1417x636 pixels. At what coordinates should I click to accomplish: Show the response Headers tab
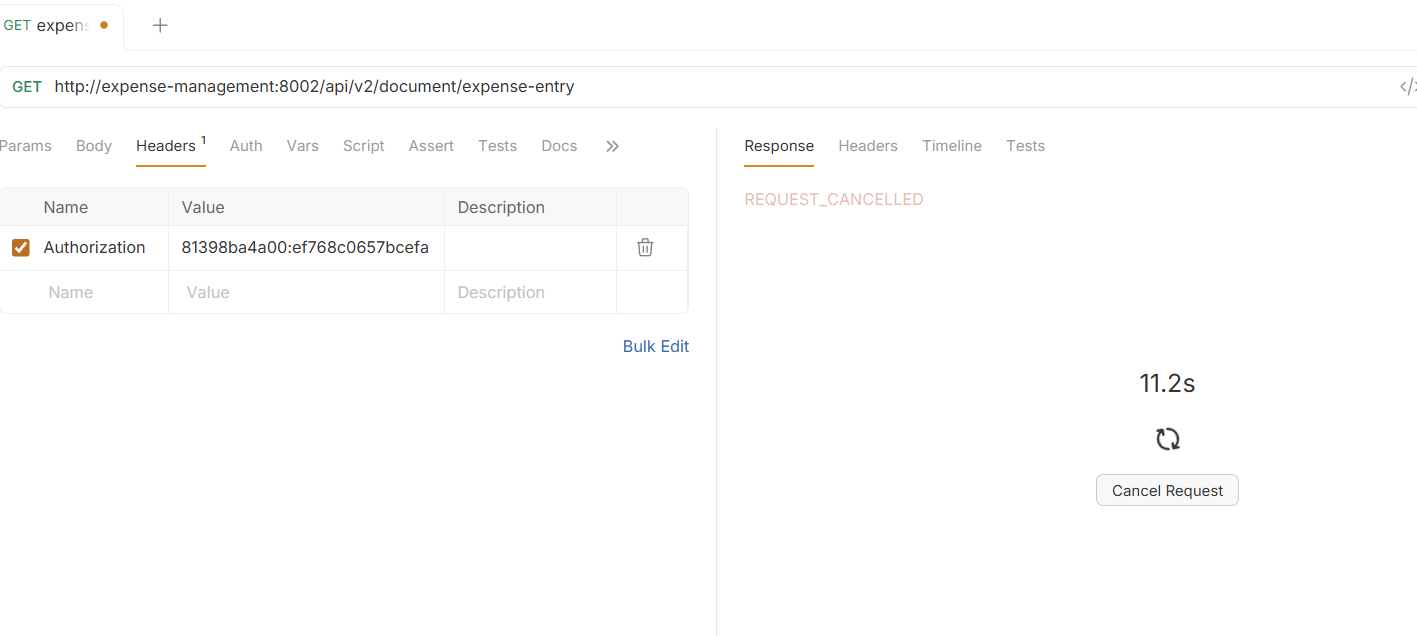[x=868, y=146]
